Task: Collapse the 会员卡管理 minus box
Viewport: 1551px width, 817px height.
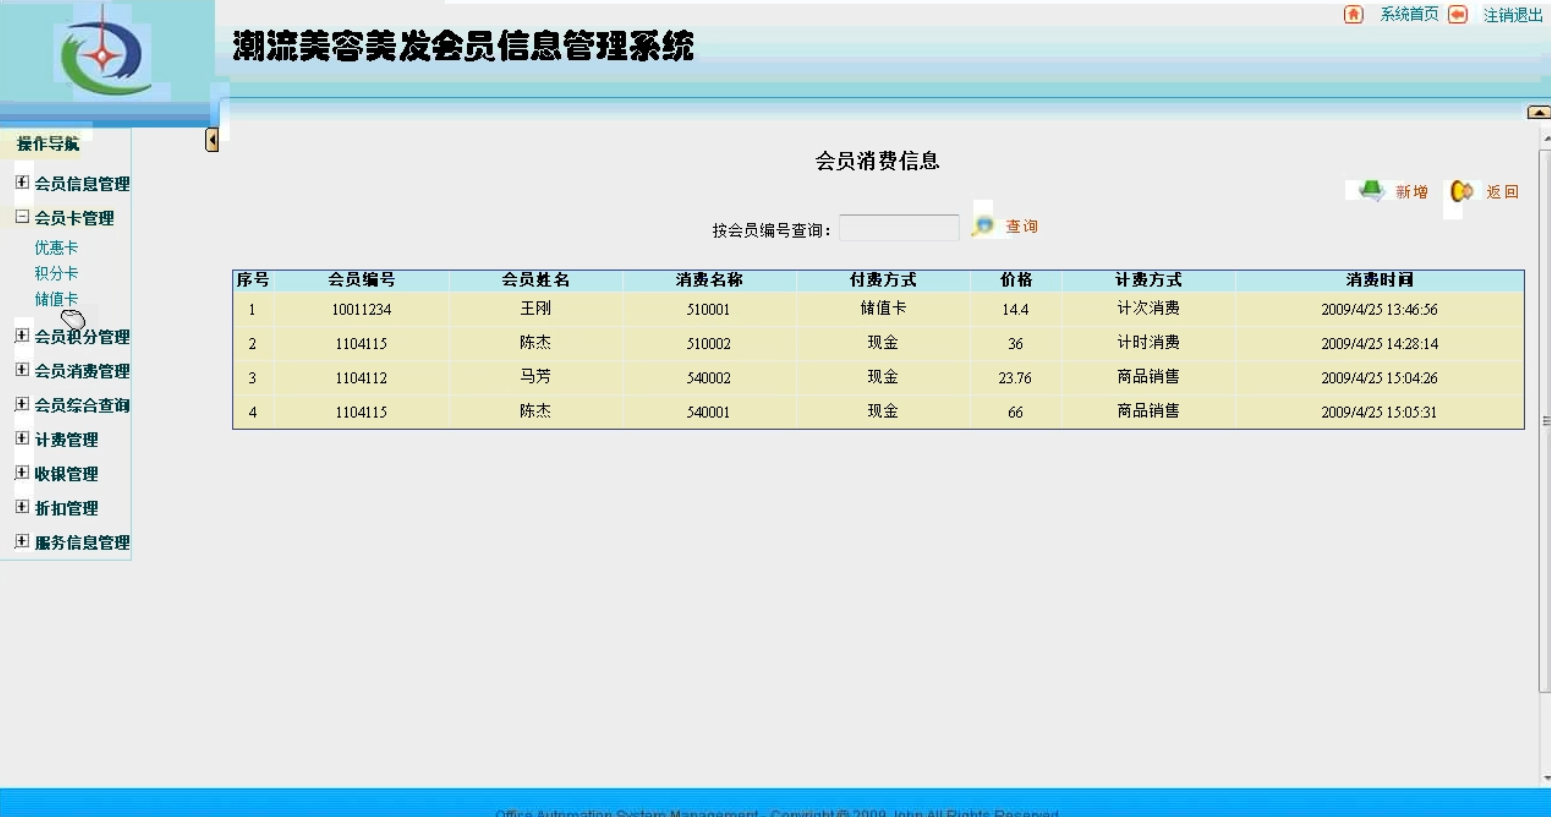Action: point(22,216)
